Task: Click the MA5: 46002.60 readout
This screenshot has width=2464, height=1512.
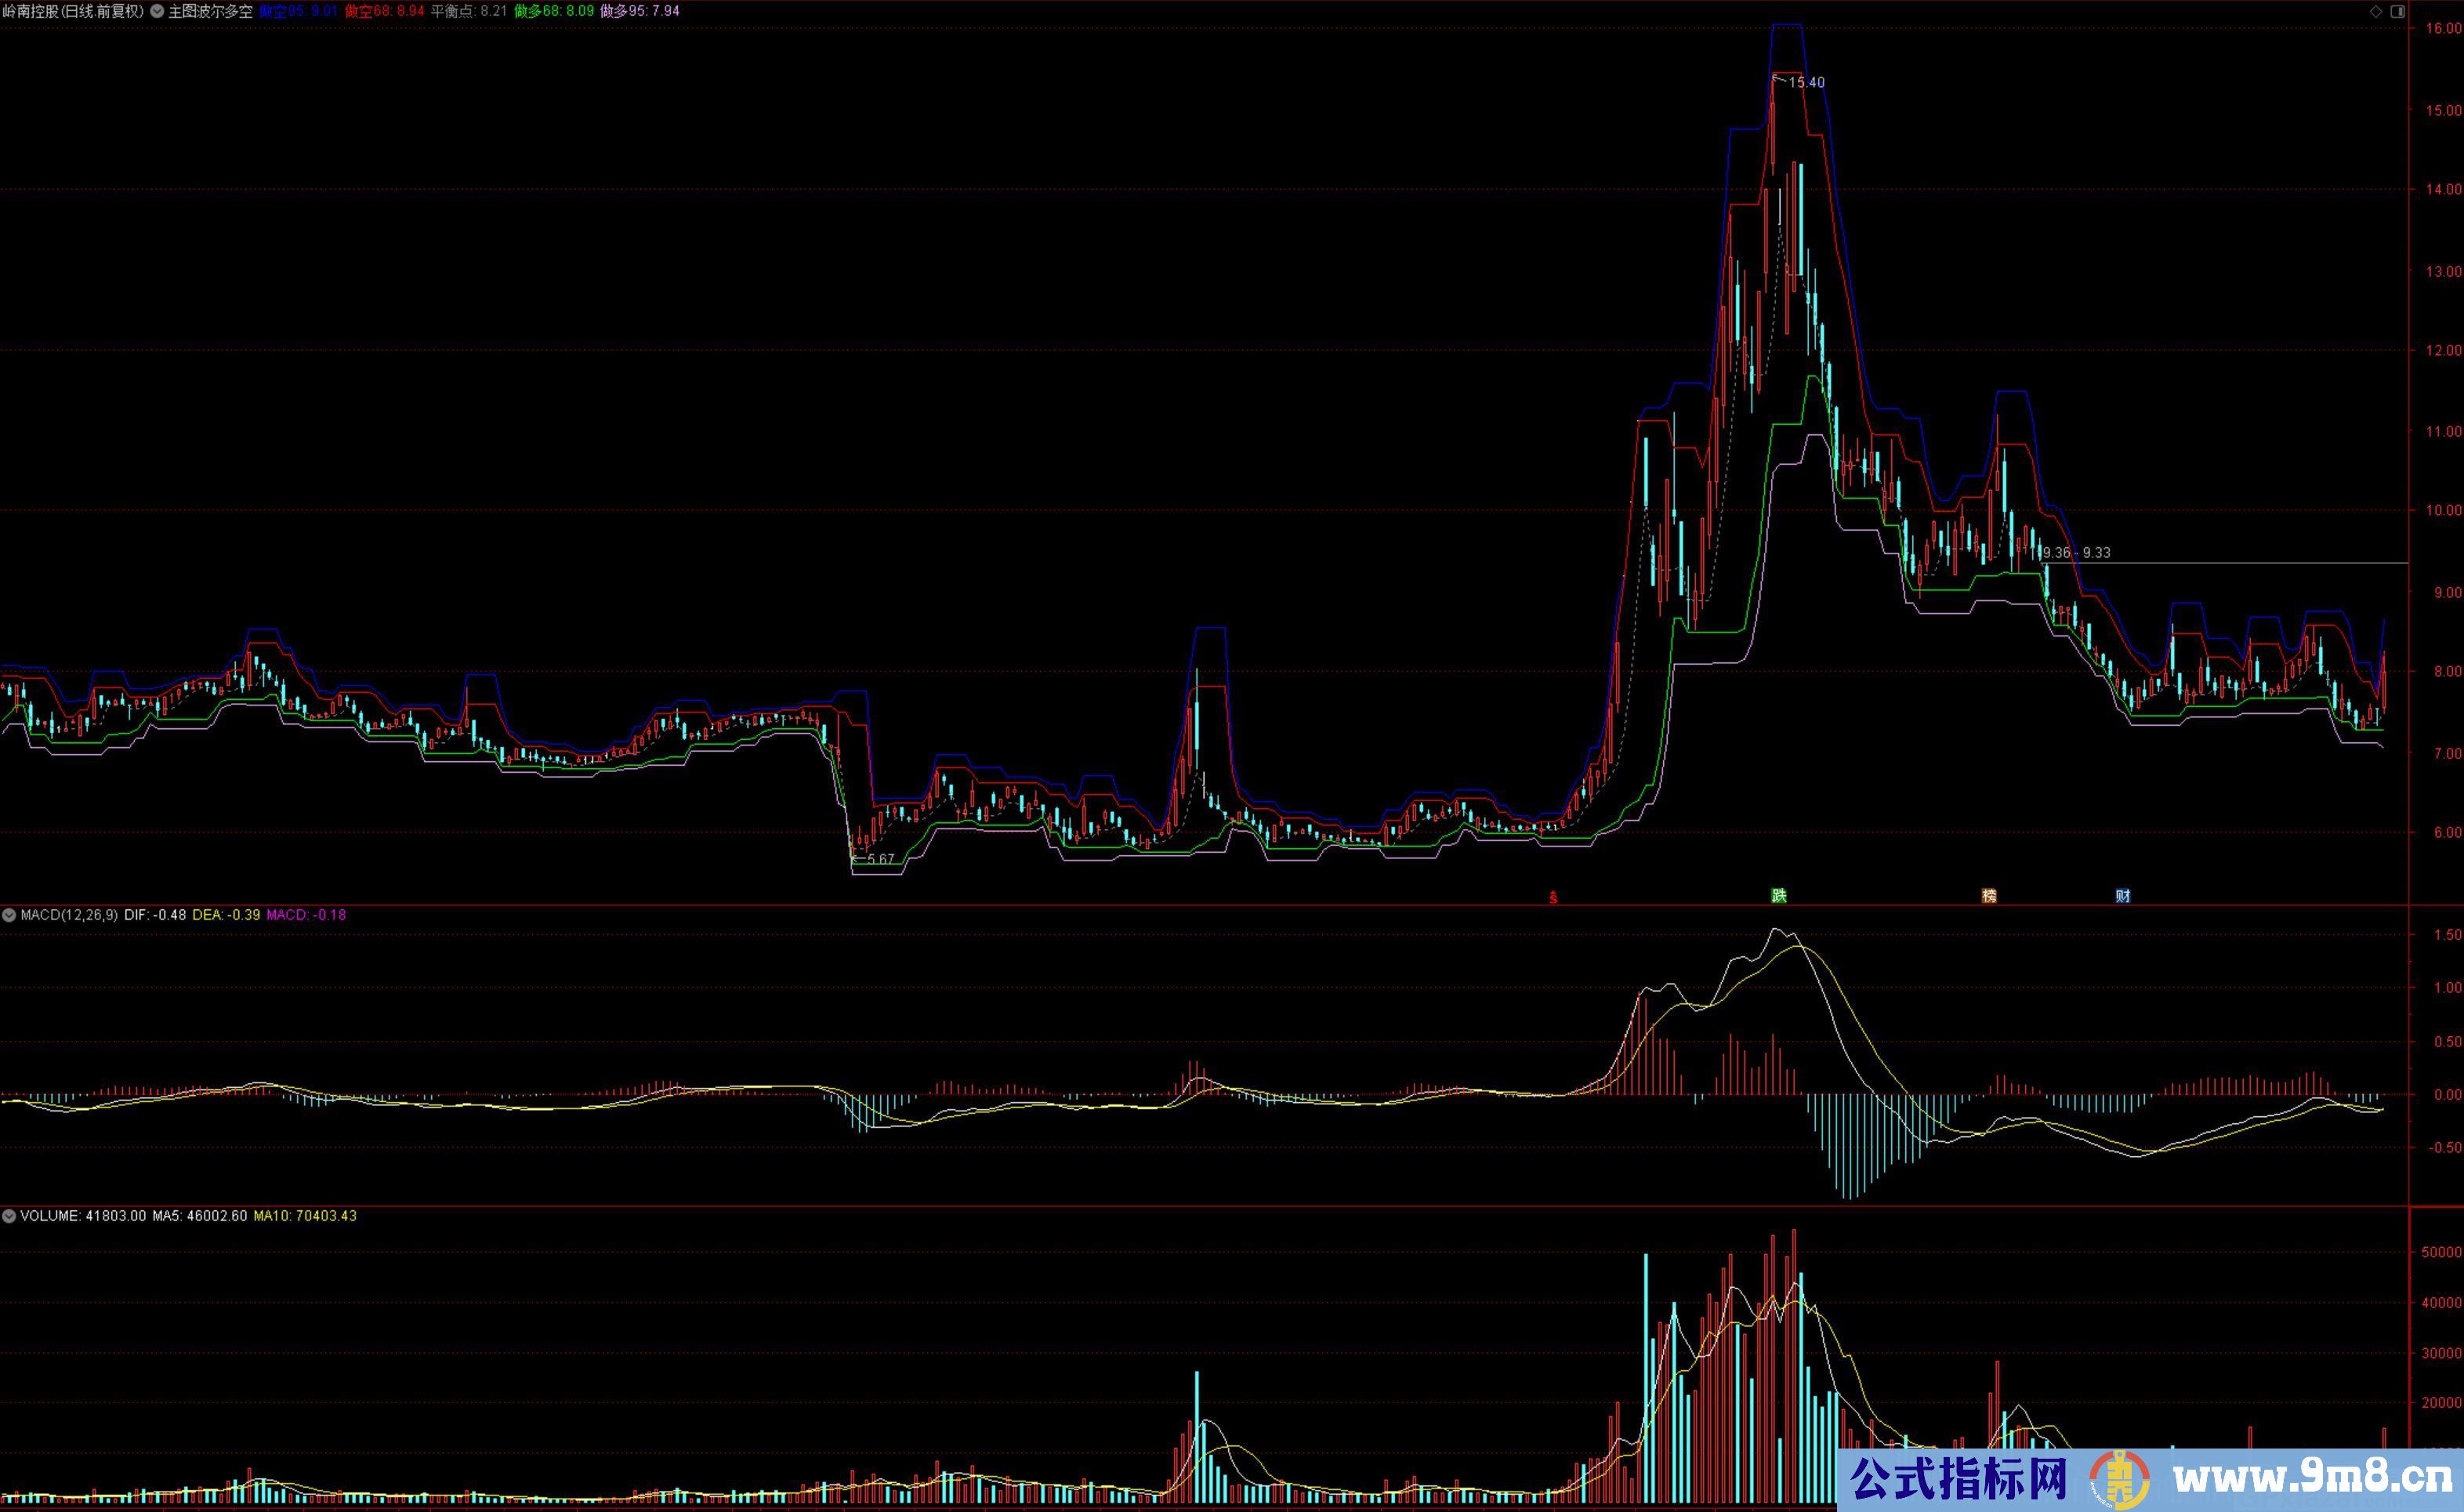Action: point(199,1216)
